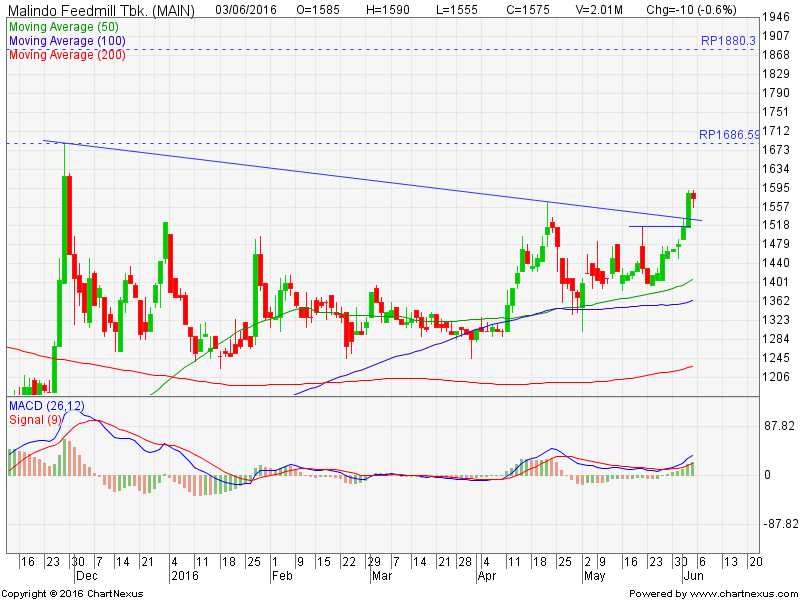Screen dimensions: 800x600
Task: Open the 'www.chartnexus.com' footer link
Action: 744,594
